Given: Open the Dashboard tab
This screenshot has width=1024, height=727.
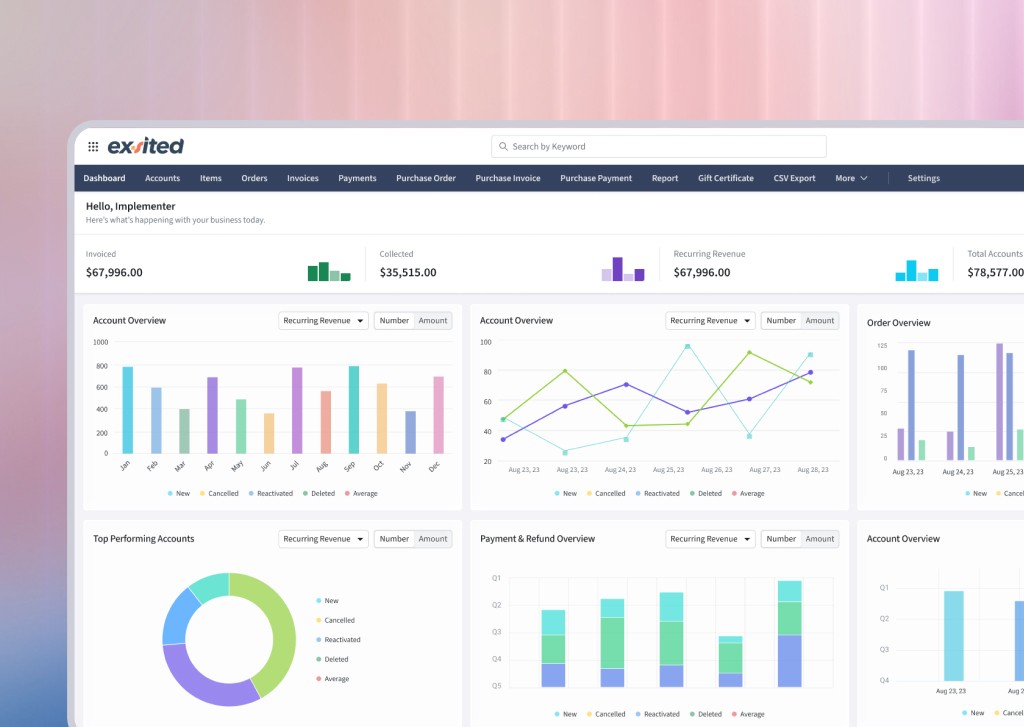Looking at the screenshot, I should (x=104, y=178).
